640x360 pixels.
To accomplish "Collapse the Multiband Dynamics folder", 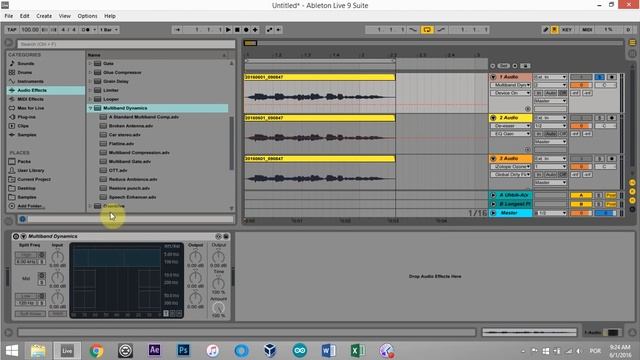I will coord(90,108).
